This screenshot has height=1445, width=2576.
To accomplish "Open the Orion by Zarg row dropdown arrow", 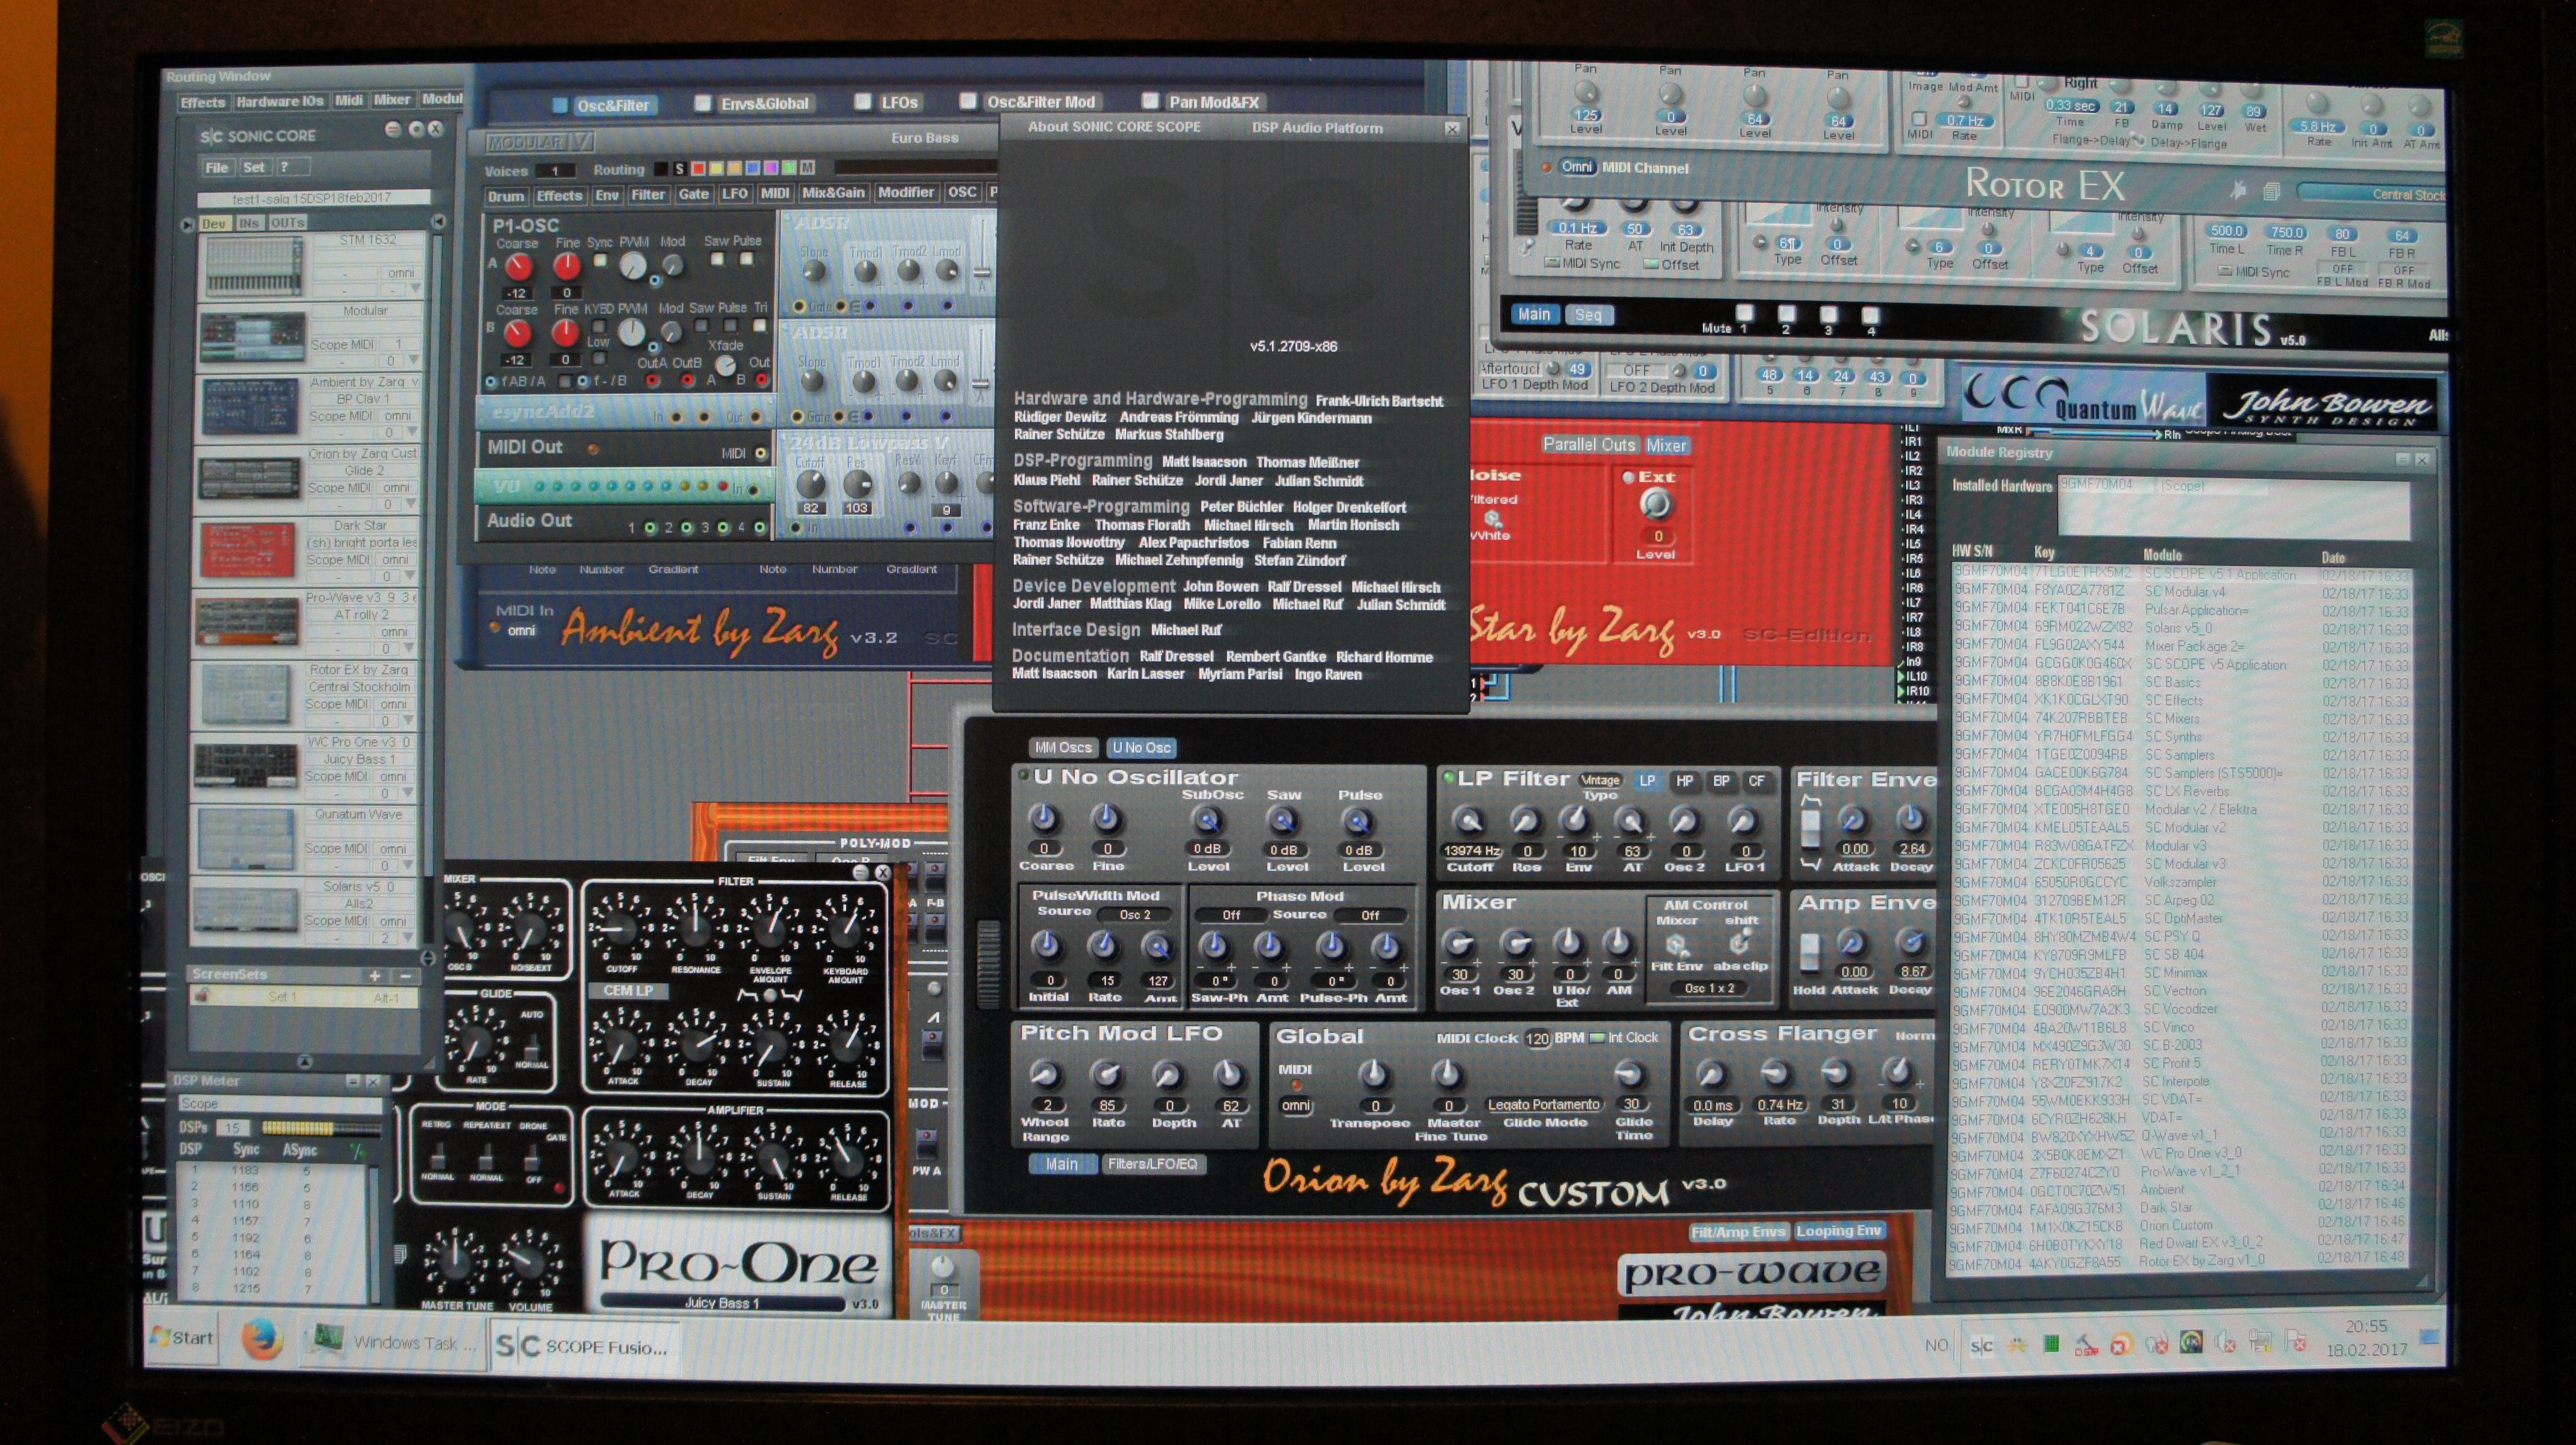I will (x=411, y=503).
